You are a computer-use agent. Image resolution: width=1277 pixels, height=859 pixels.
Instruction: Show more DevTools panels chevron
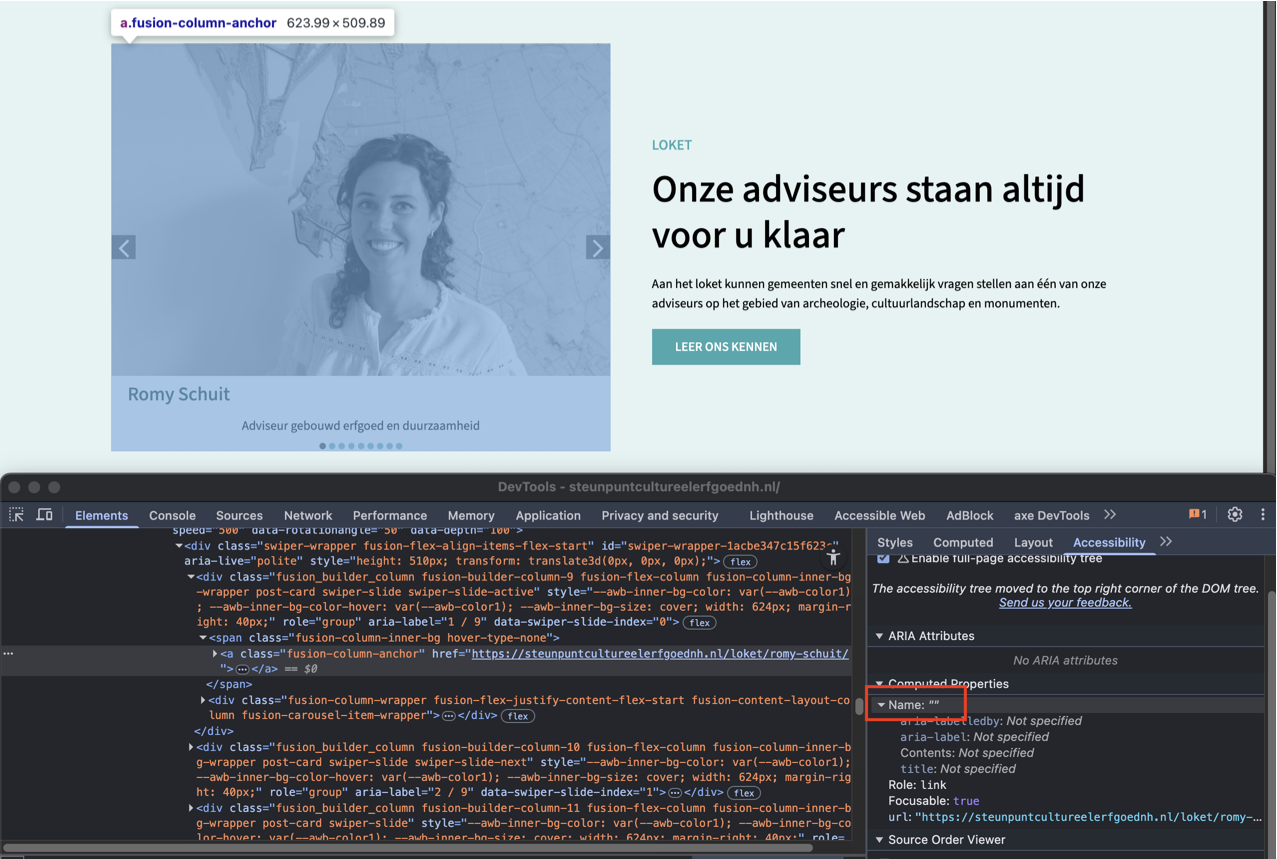(x=1110, y=515)
